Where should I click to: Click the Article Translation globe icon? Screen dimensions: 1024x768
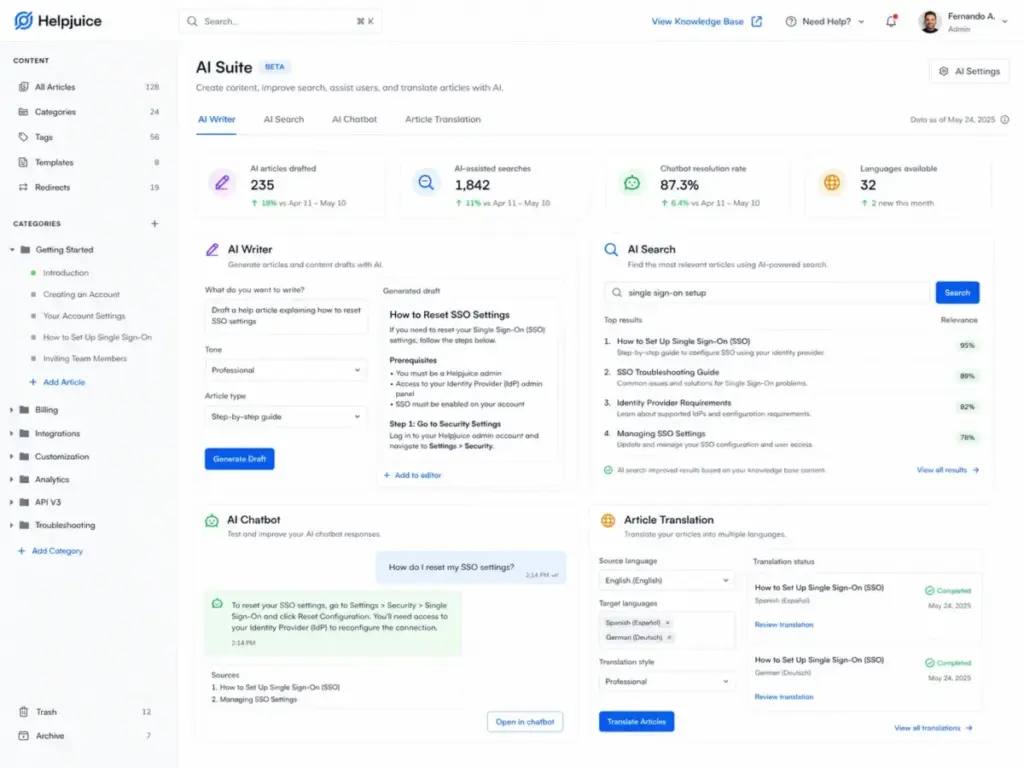[x=608, y=520]
